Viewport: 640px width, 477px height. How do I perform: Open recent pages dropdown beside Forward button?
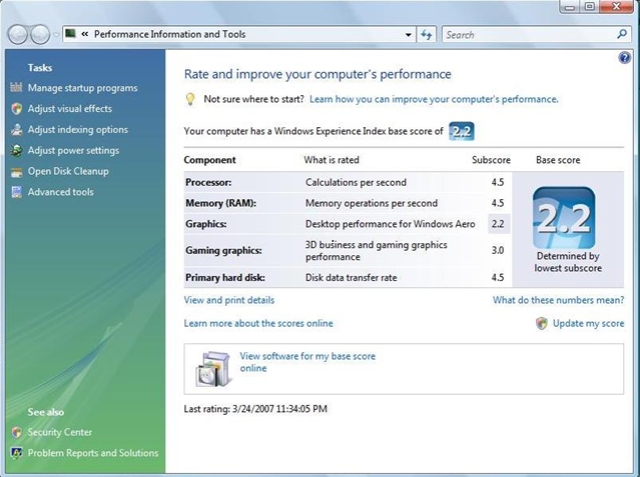click(x=56, y=35)
